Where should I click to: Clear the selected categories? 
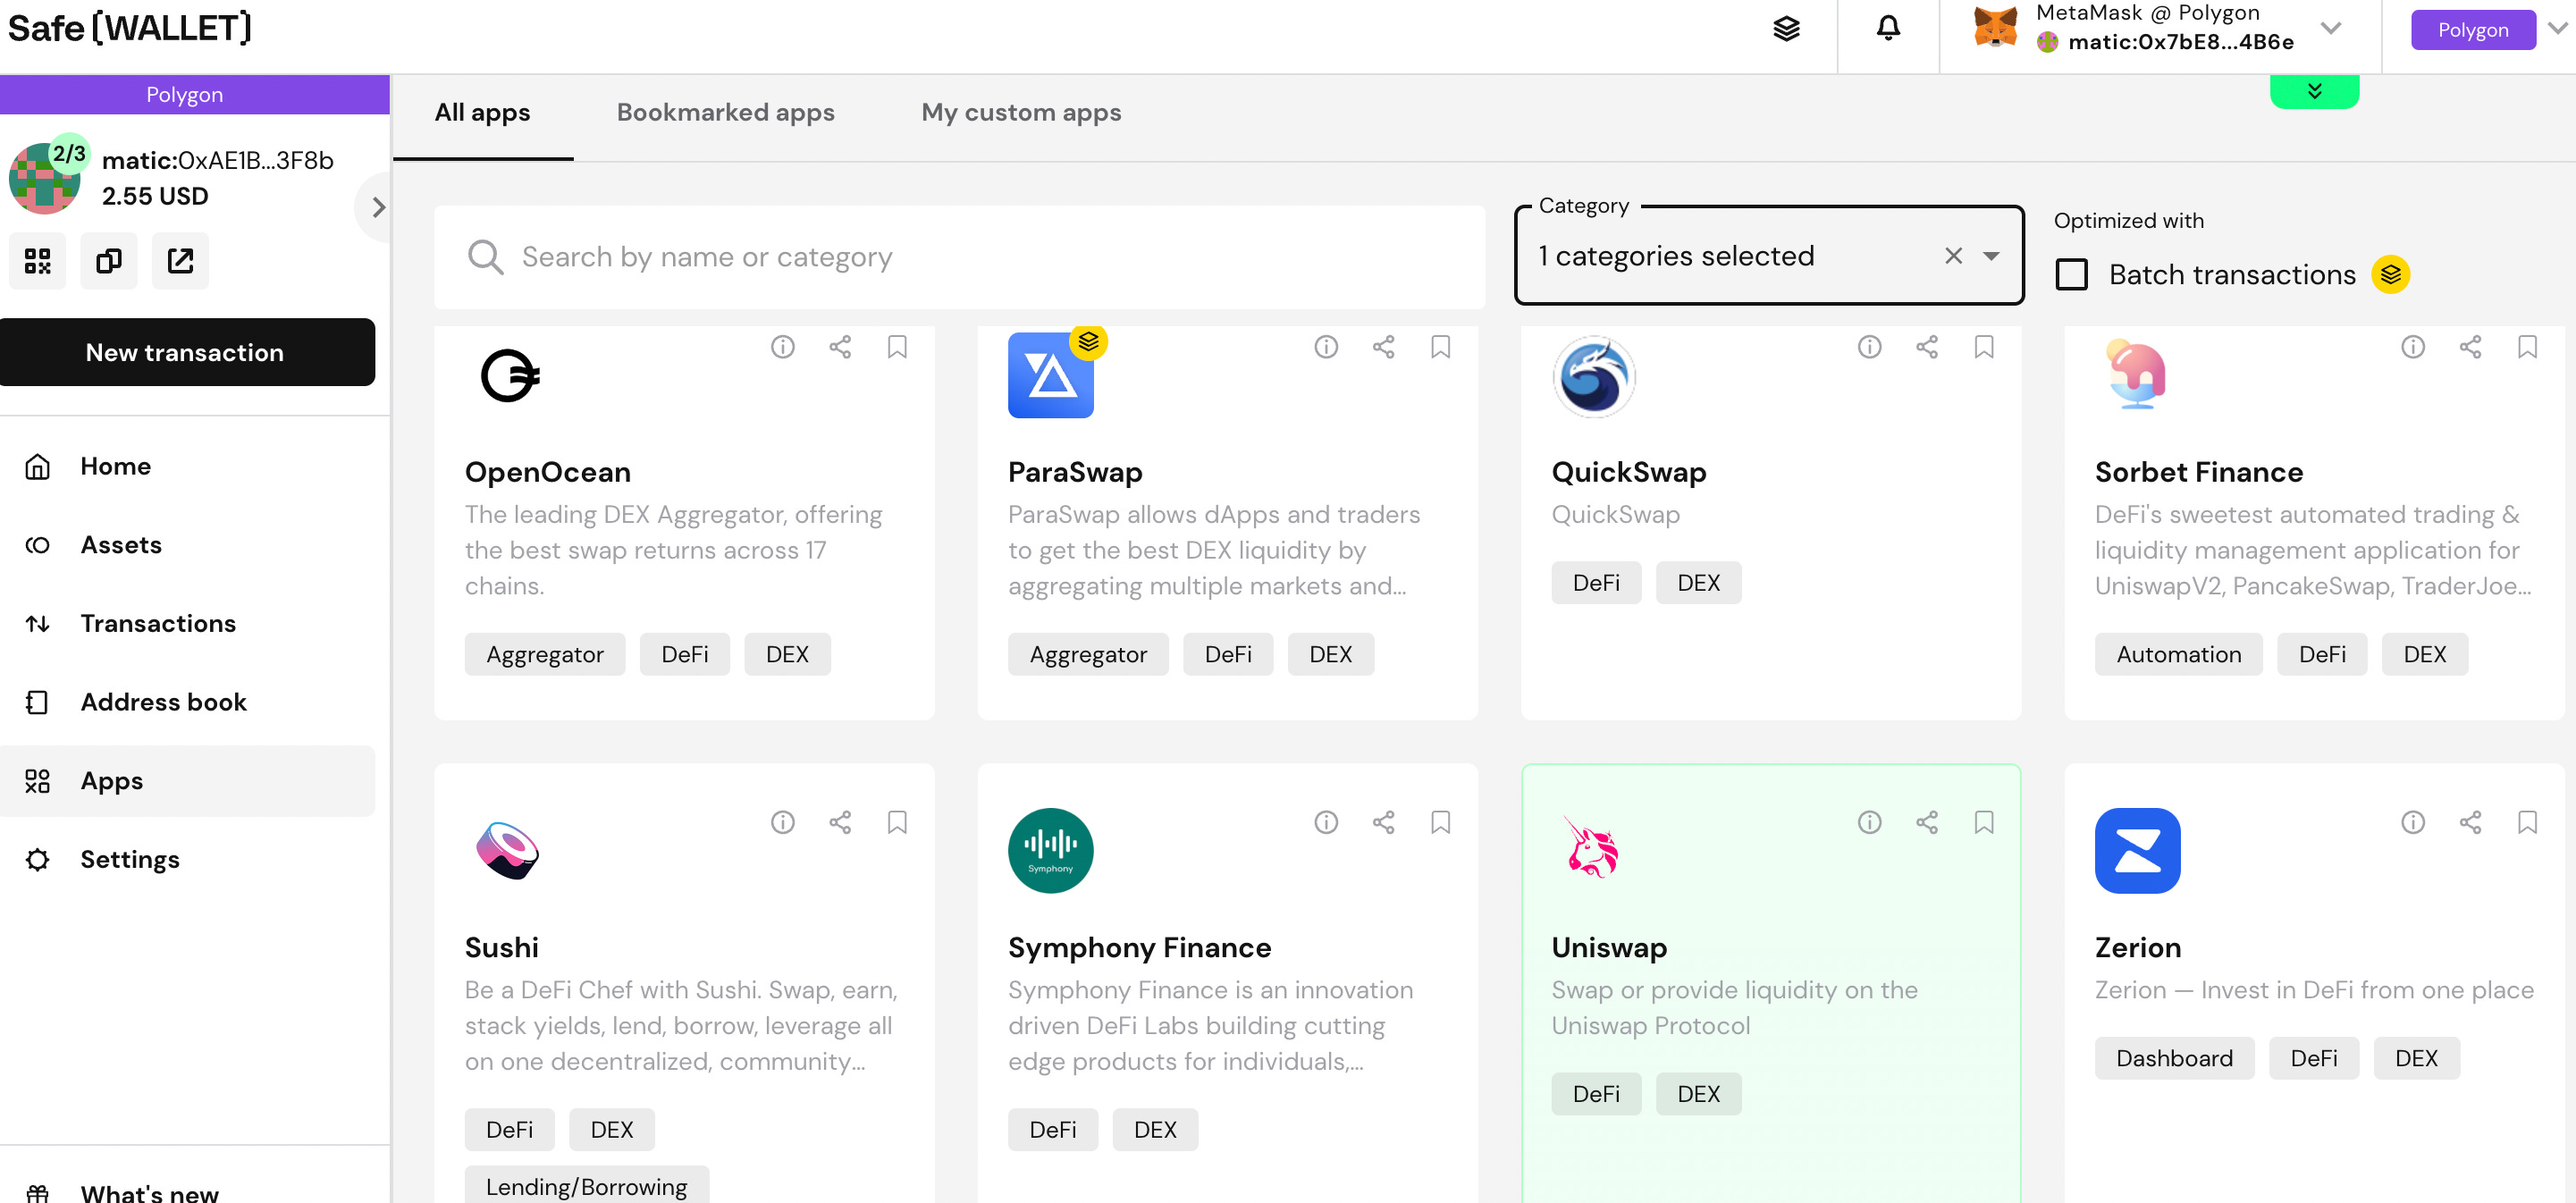pyautogui.click(x=1953, y=256)
